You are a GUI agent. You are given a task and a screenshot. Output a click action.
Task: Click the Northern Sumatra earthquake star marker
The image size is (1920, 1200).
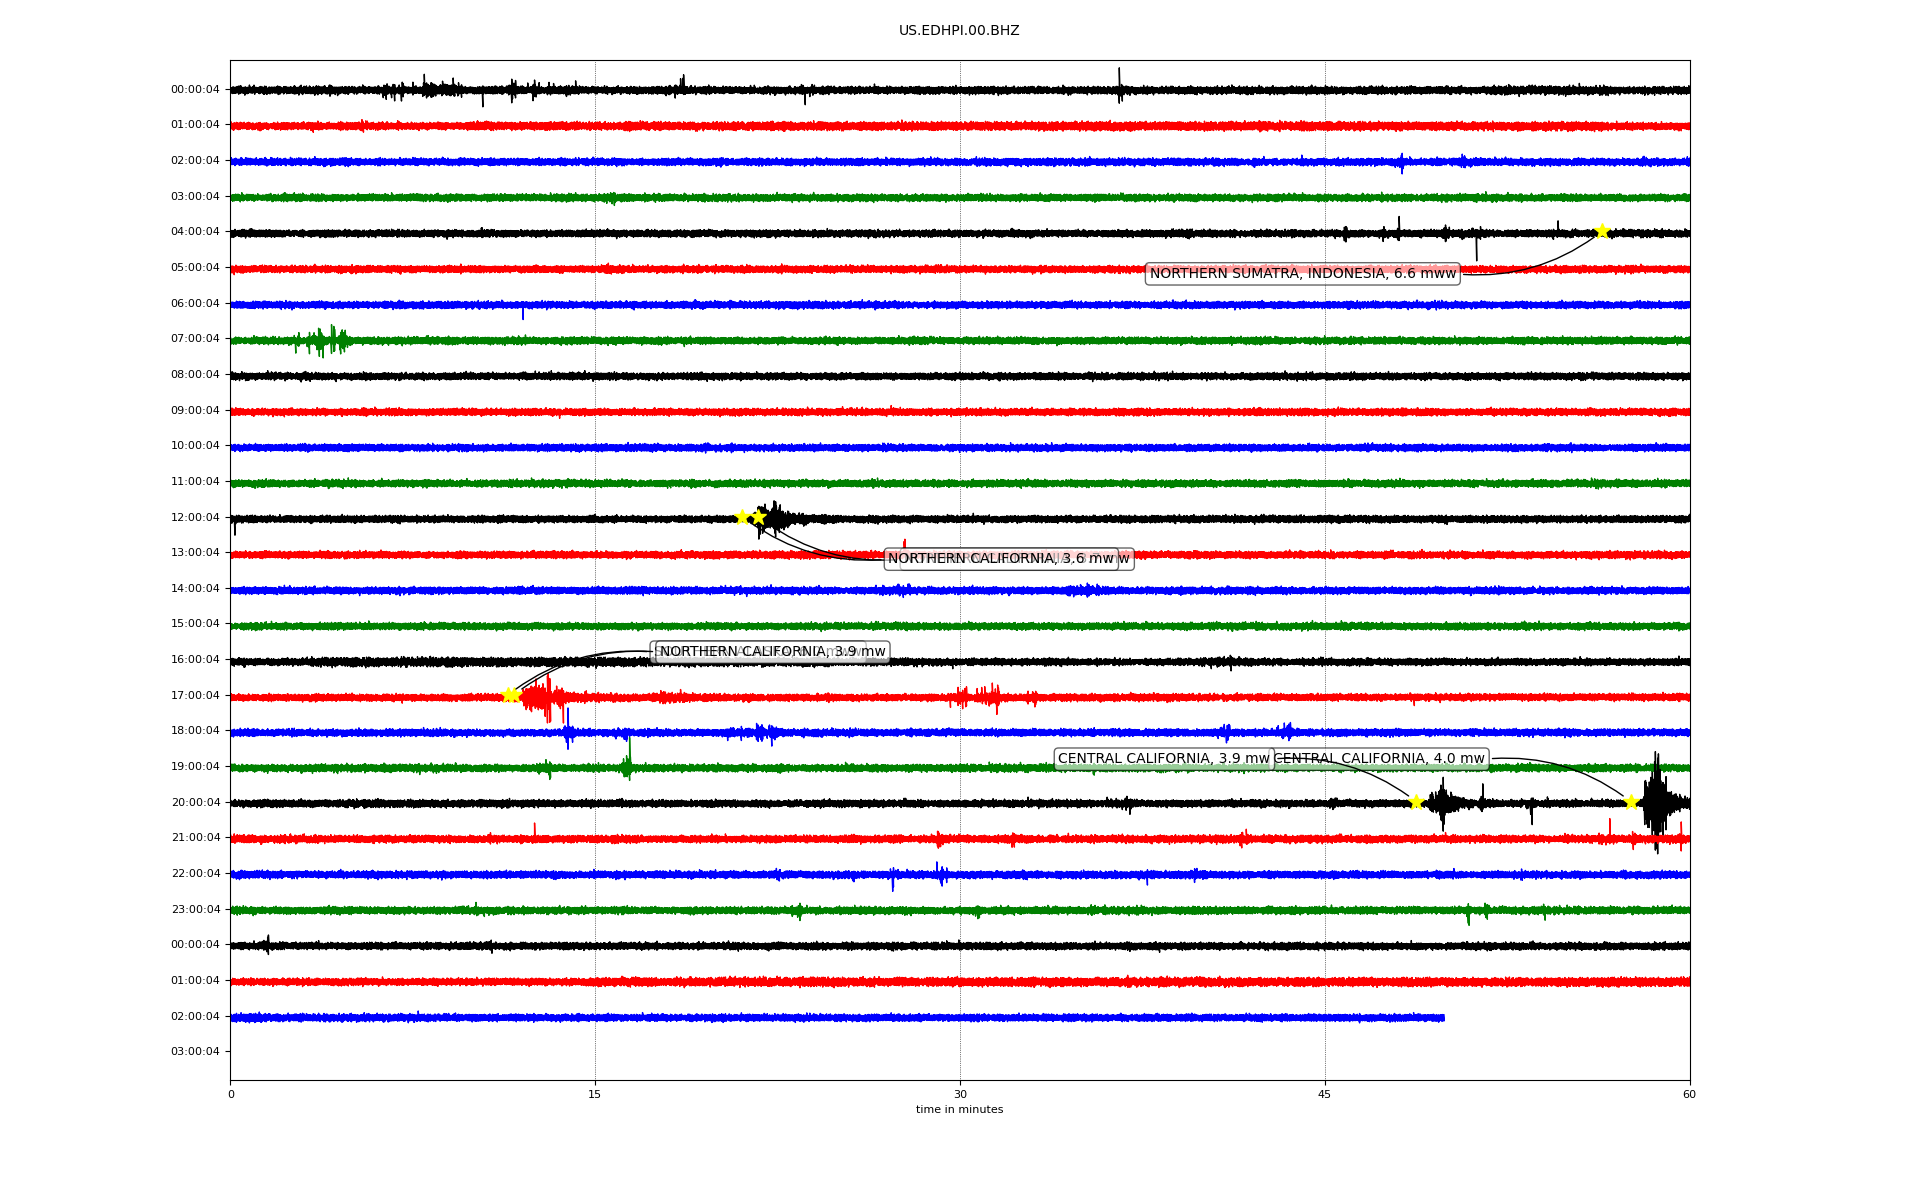click(1602, 232)
